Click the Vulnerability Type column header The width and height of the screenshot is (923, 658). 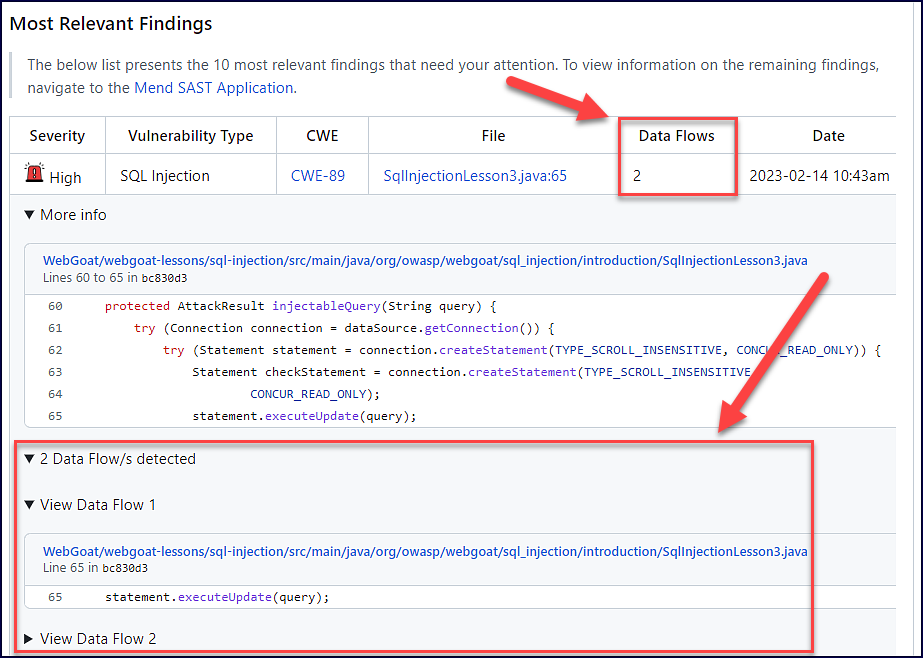pos(190,136)
